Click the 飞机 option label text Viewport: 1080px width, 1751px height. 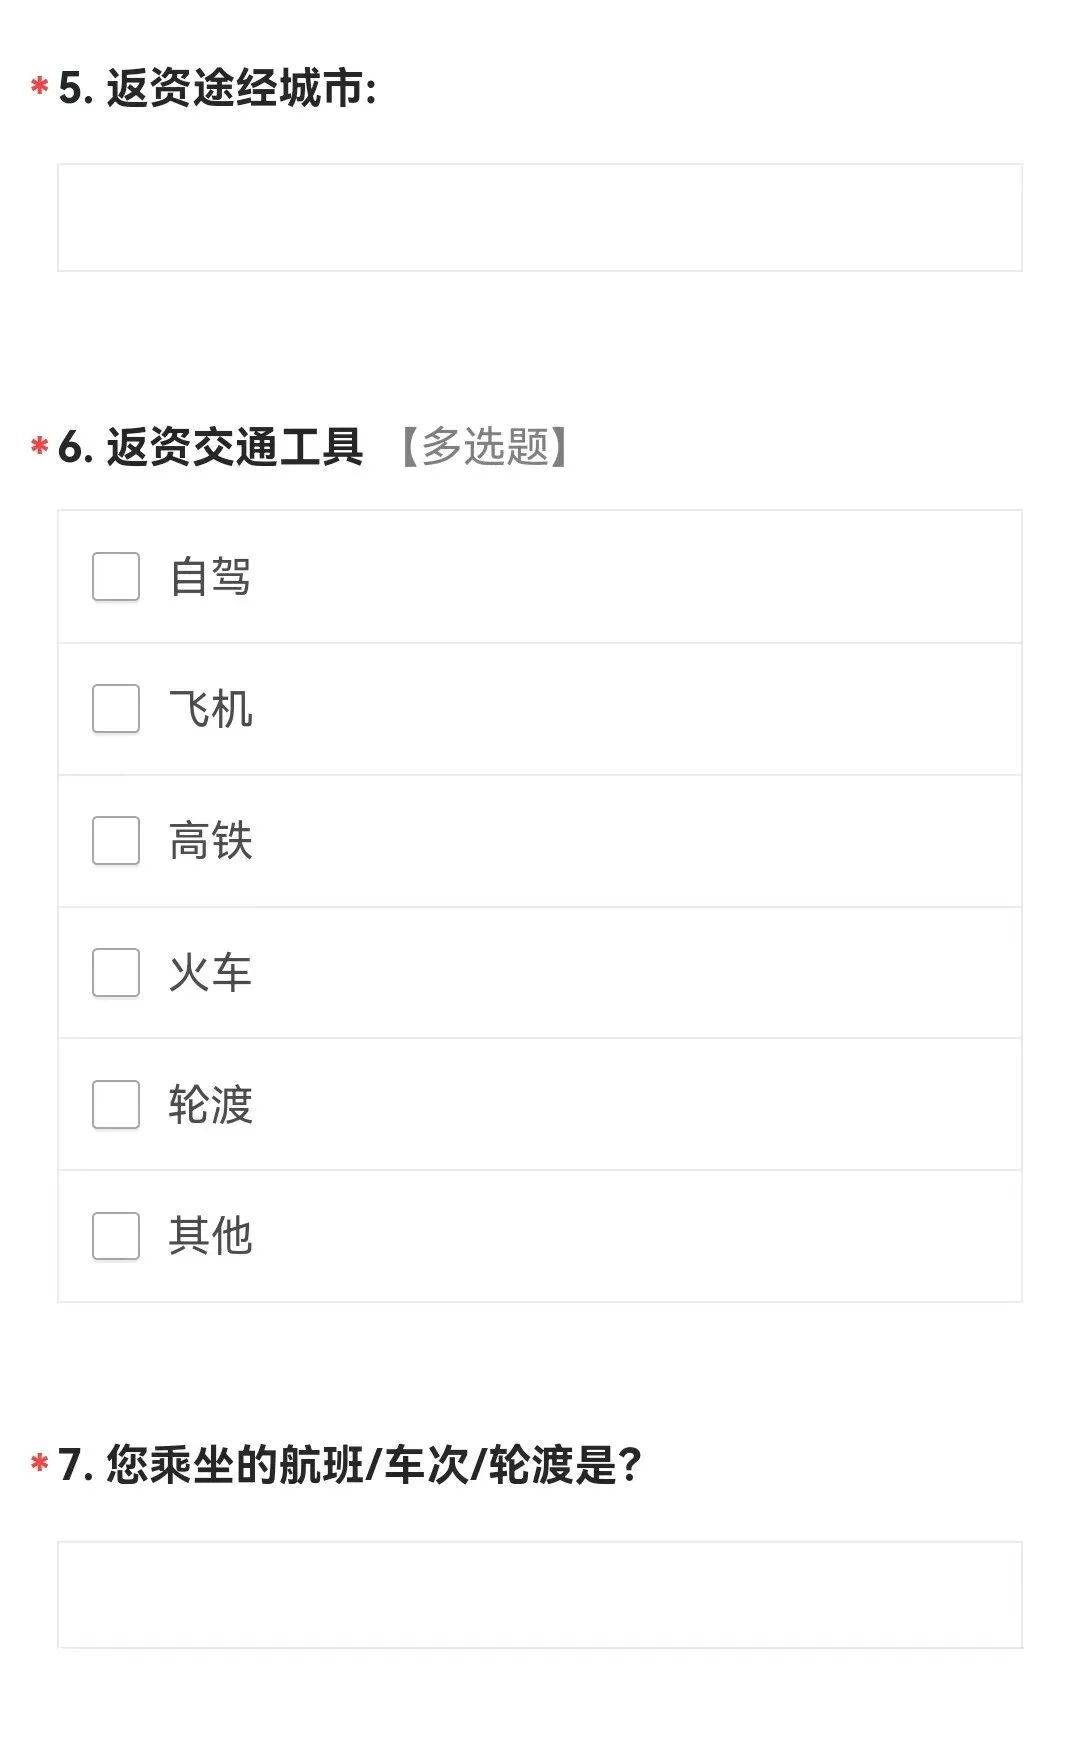coord(210,709)
